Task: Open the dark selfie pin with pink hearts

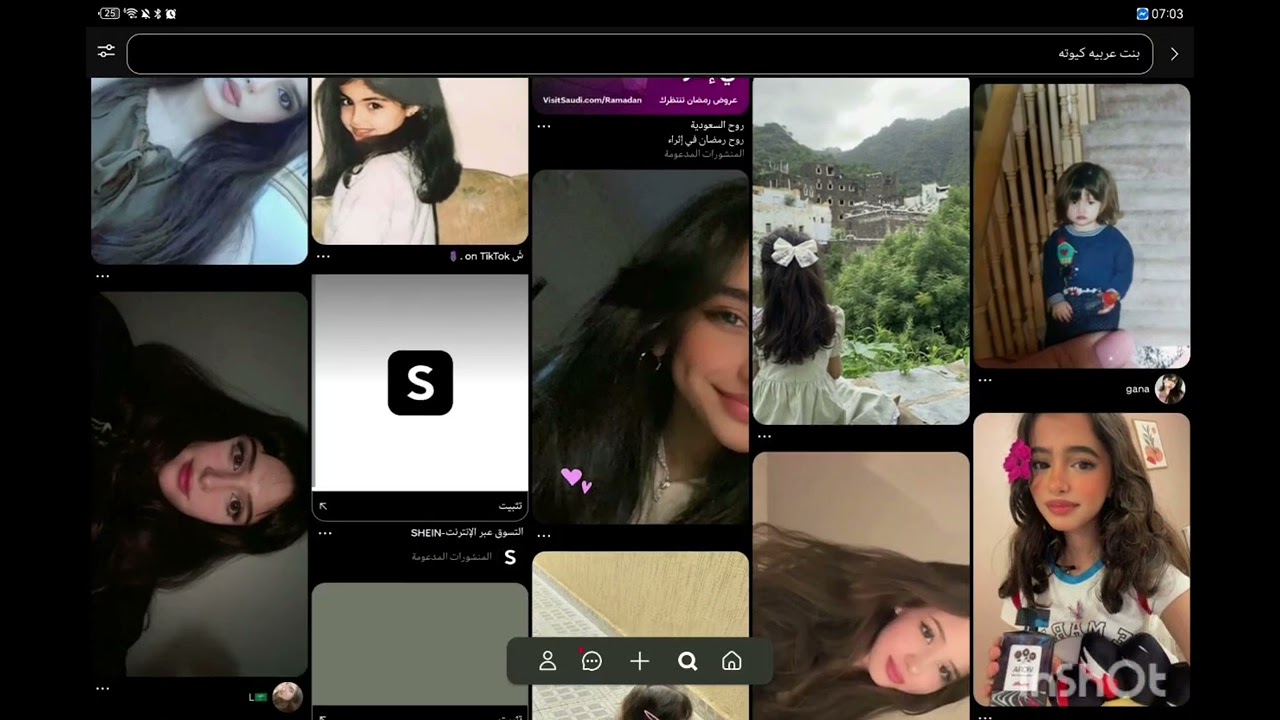Action: [x=640, y=347]
